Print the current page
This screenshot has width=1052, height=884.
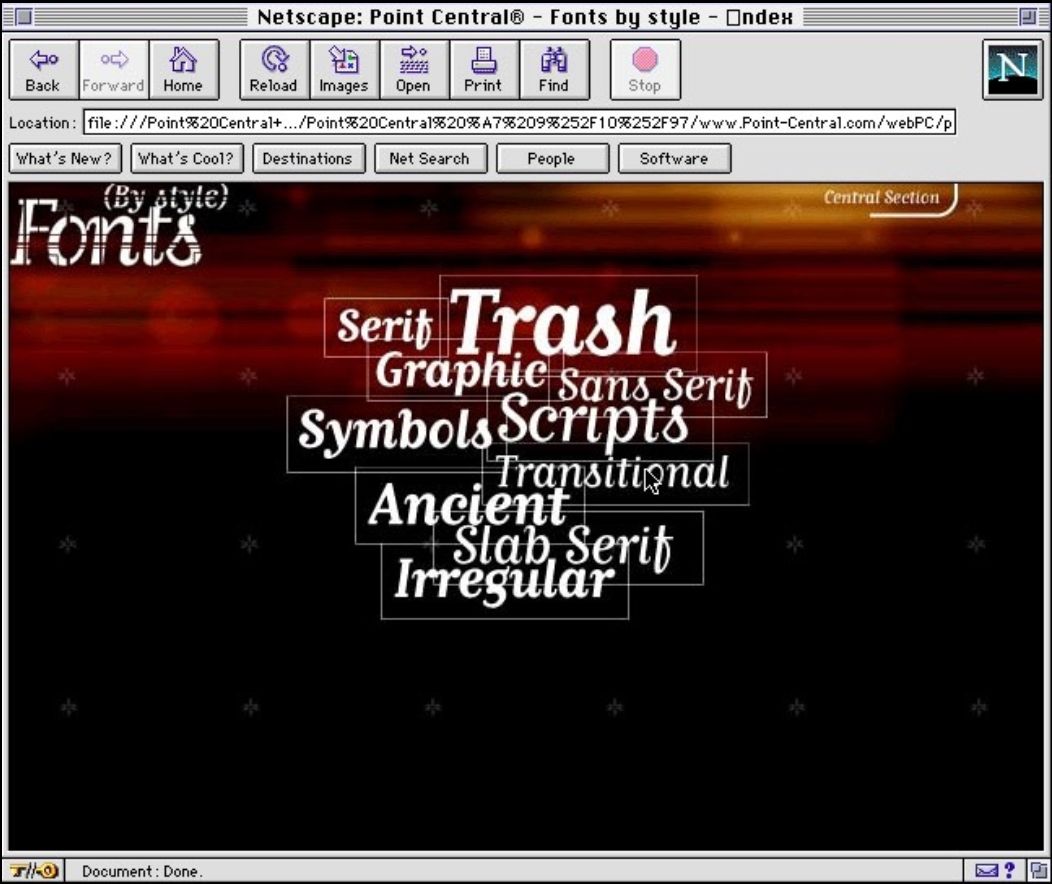click(484, 70)
